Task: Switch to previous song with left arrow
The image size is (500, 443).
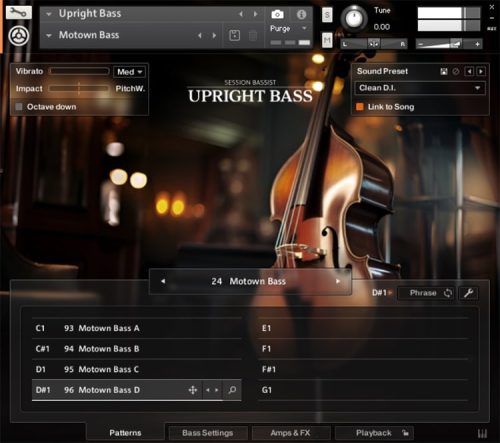Action: [x=163, y=281]
